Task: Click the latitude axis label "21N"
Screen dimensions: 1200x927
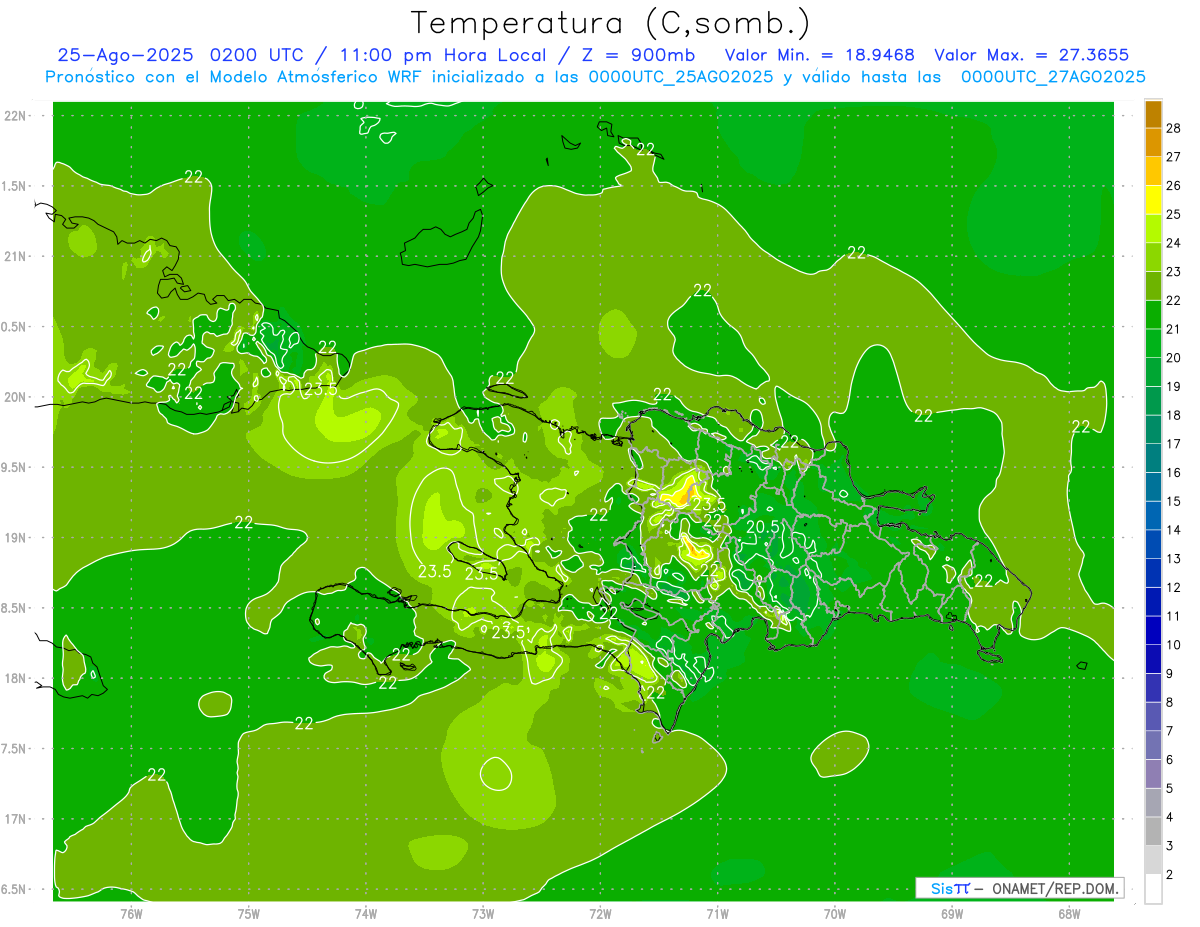Action: coord(16,256)
